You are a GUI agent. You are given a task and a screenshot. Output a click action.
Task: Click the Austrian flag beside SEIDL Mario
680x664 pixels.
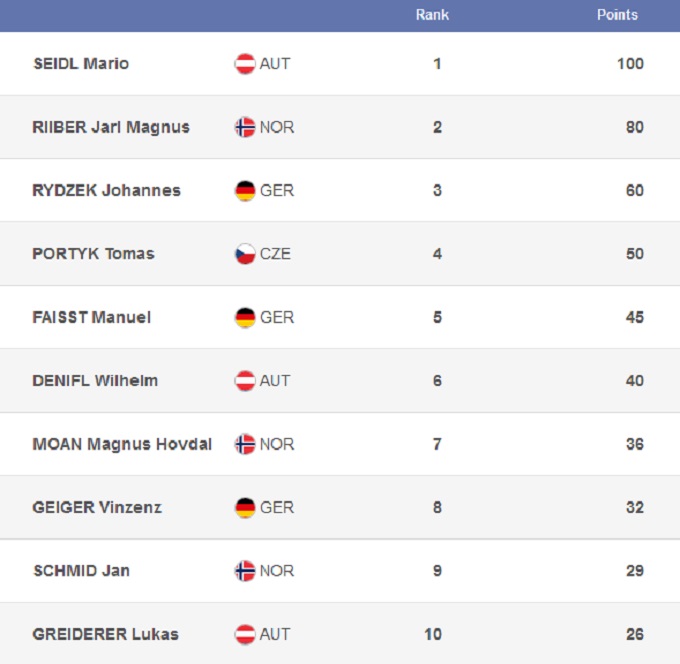(245, 64)
